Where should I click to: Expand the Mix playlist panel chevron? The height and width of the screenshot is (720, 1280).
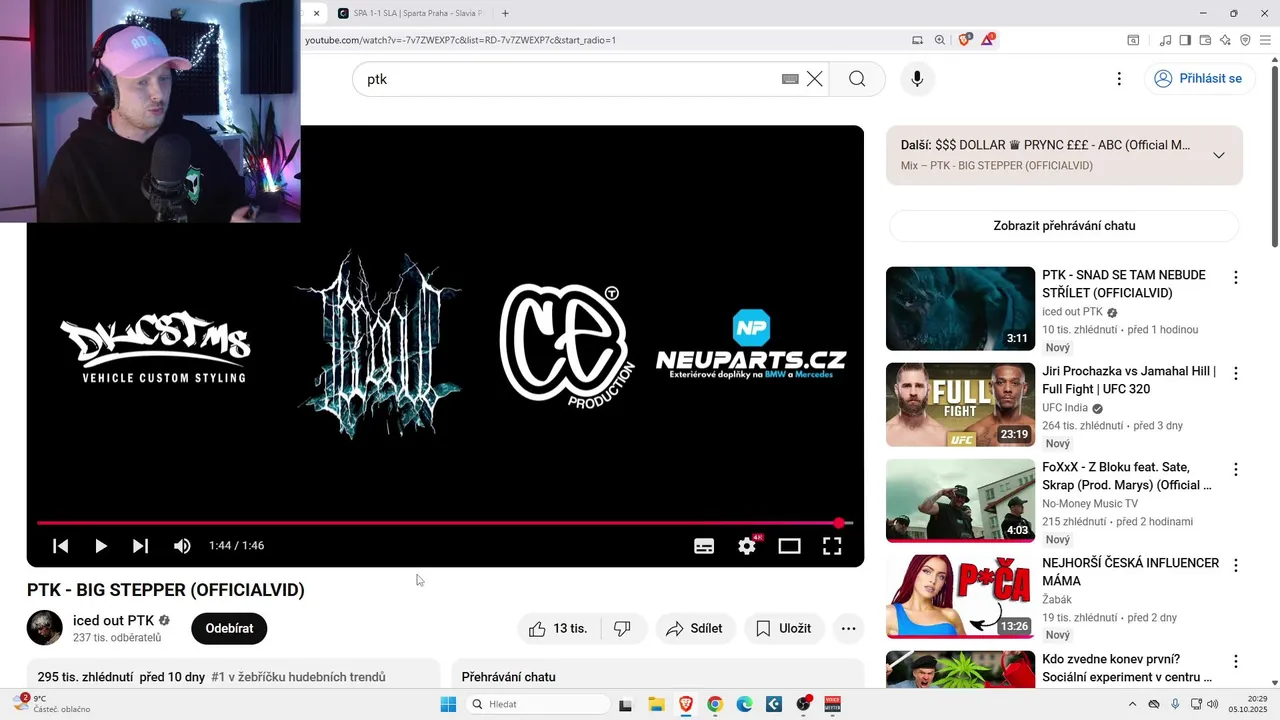(1219, 155)
